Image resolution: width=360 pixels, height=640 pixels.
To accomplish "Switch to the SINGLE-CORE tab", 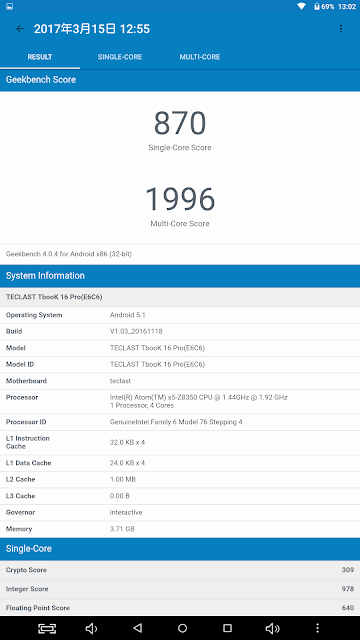I will coord(120,57).
